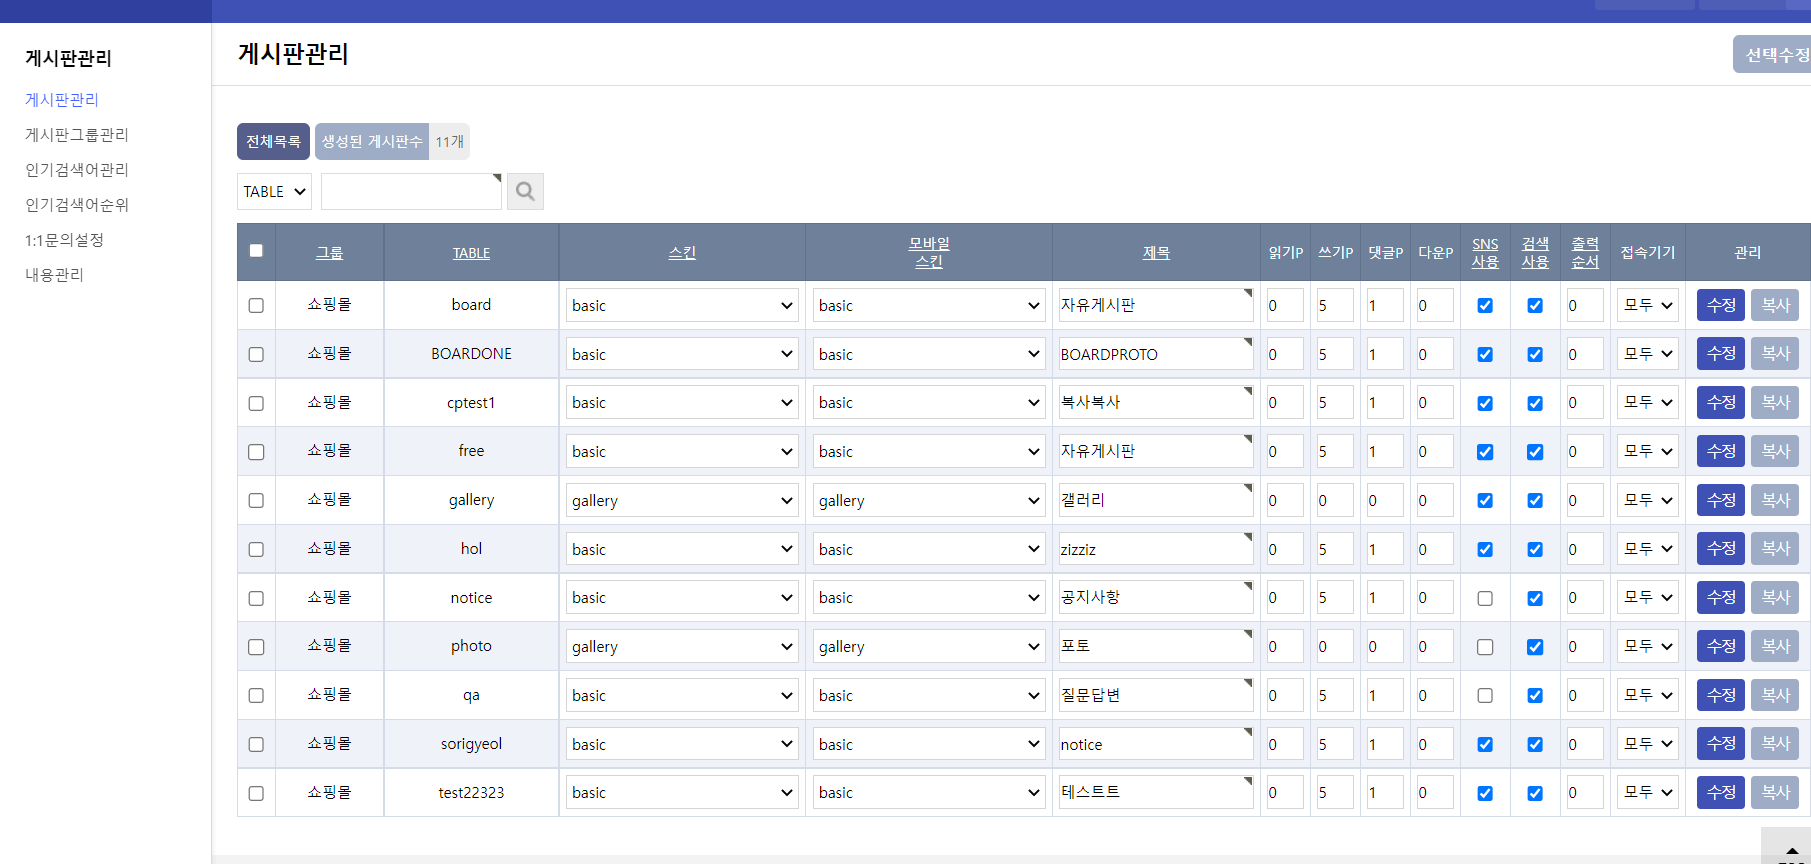Image resolution: width=1811 pixels, height=864 pixels.
Task: Click the table name 'test22323'
Action: coord(471,793)
